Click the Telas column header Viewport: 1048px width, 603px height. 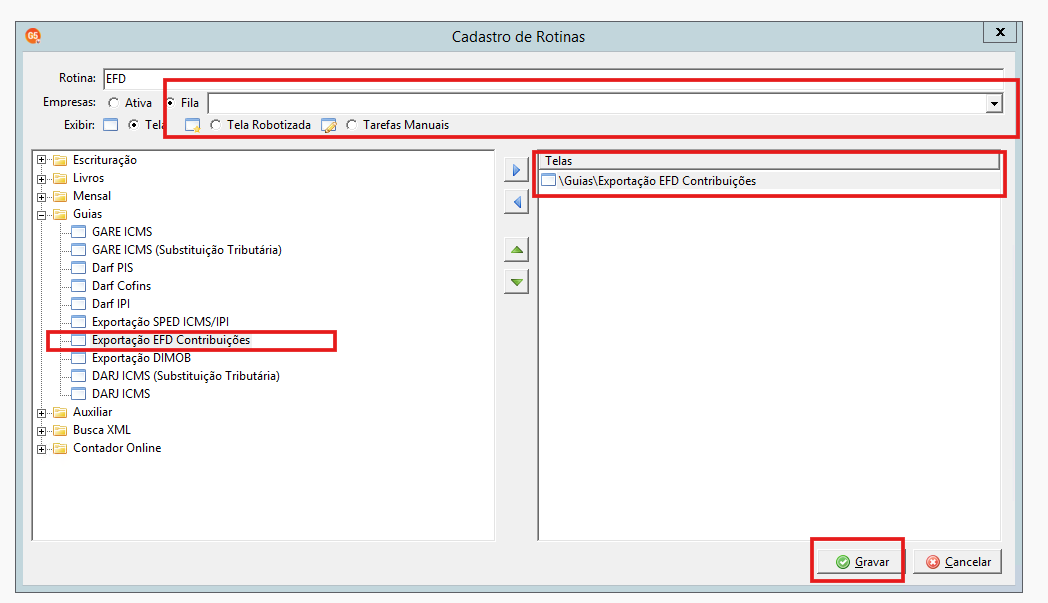tap(769, 161)
